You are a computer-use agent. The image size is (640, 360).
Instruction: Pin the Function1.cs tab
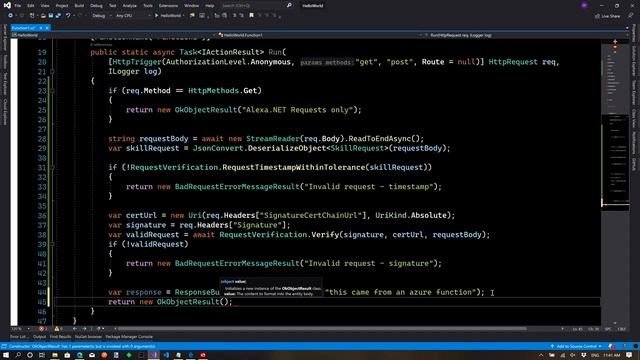click(x=41, y=28)
